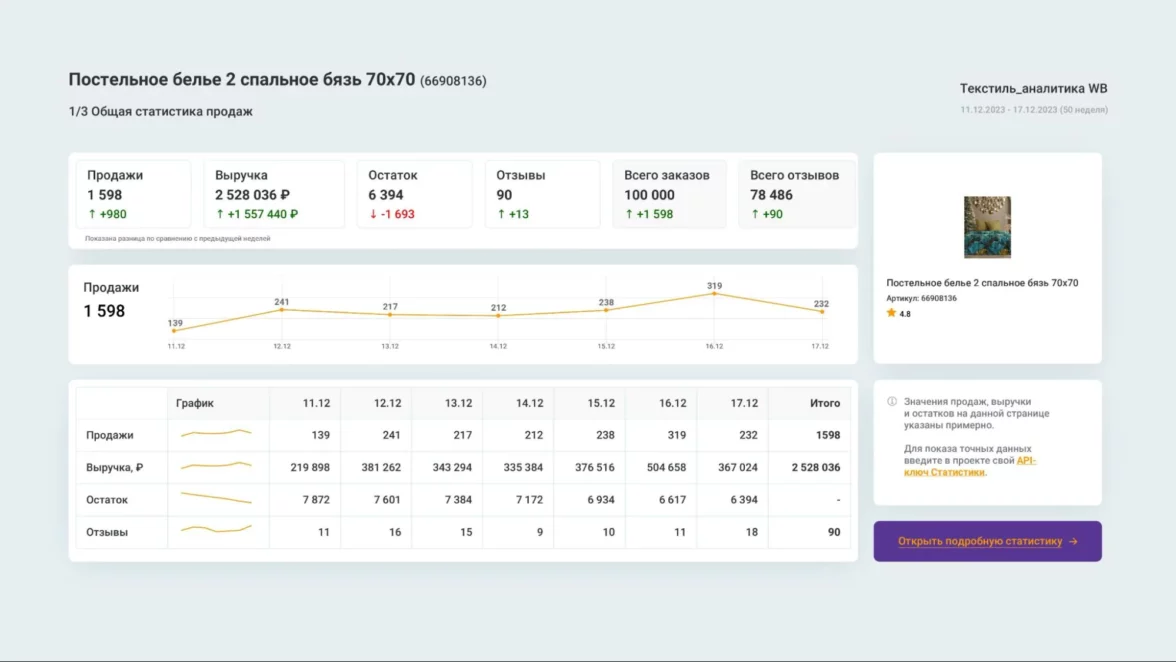Click the График column header

tap(195, 403)
